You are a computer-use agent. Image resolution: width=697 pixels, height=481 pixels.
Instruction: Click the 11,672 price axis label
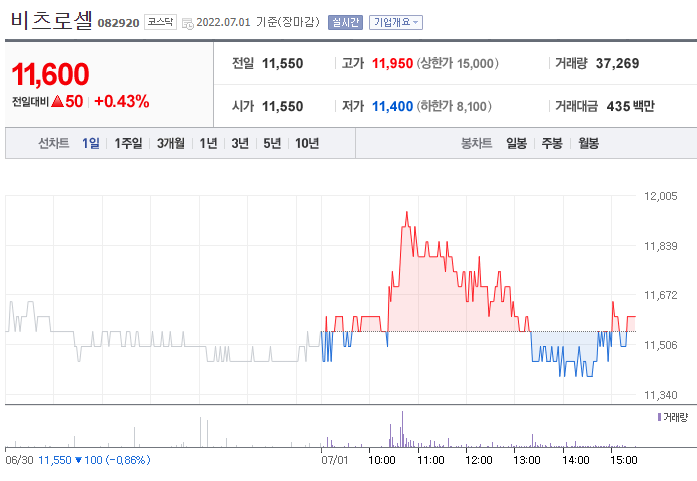click(x=661, y=295)
